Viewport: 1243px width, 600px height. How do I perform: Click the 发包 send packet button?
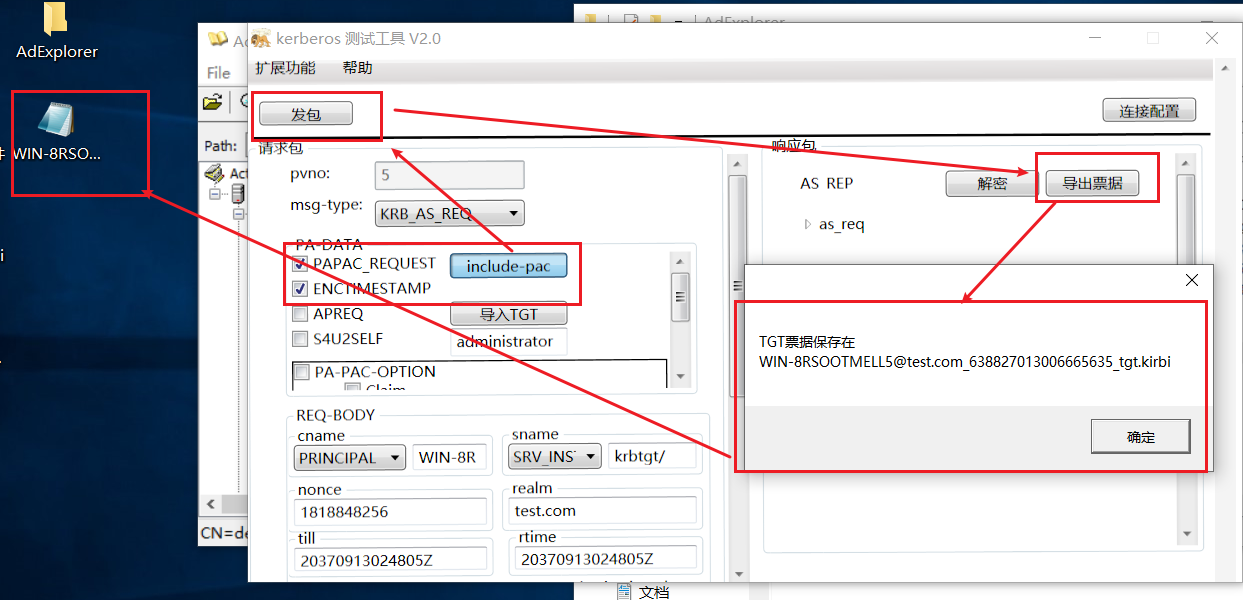coord(305,115)
